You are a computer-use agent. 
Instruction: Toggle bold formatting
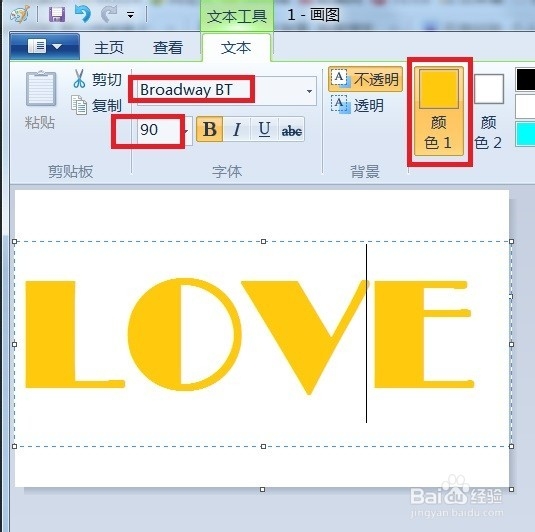pos(209,130)
